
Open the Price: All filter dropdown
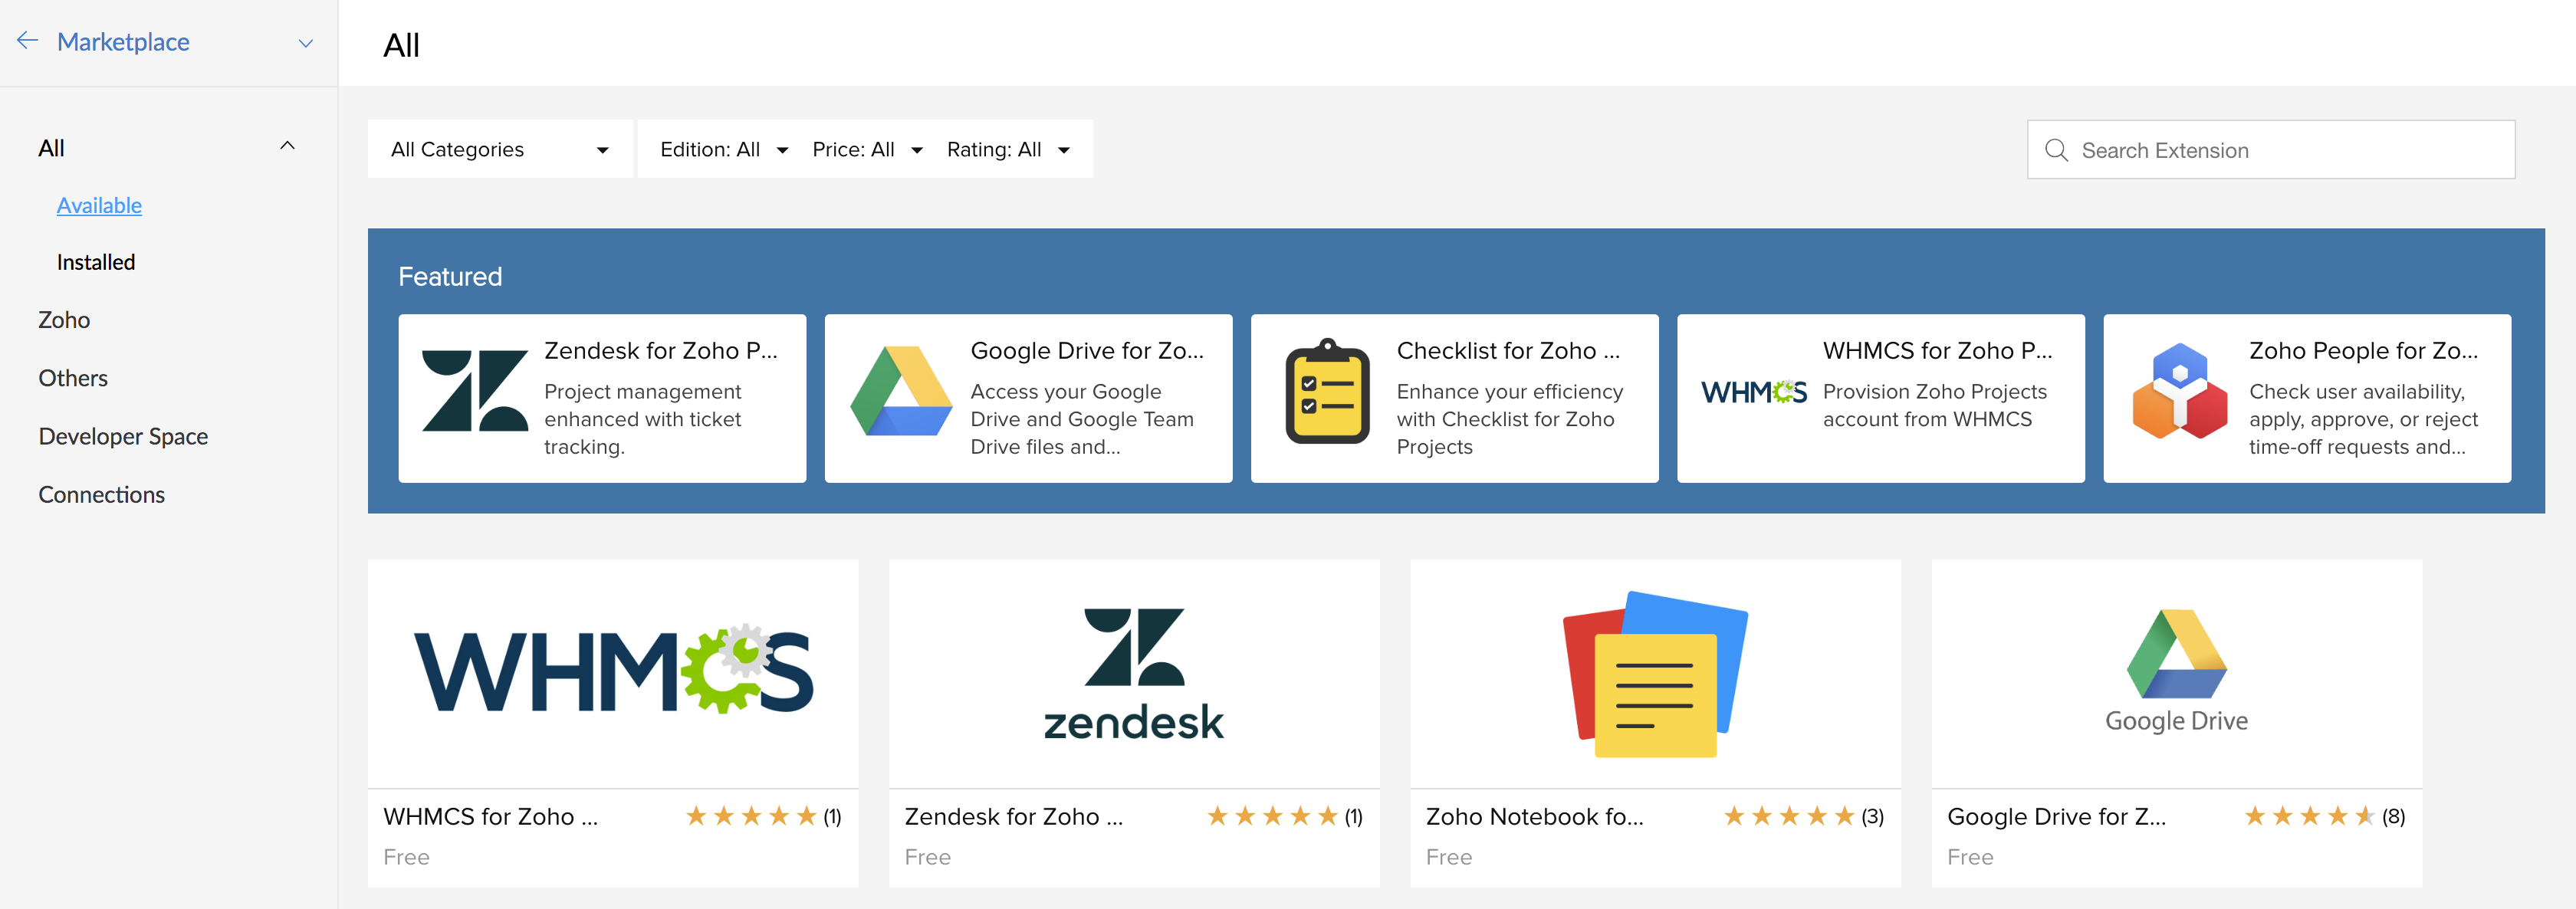(867, 149)
